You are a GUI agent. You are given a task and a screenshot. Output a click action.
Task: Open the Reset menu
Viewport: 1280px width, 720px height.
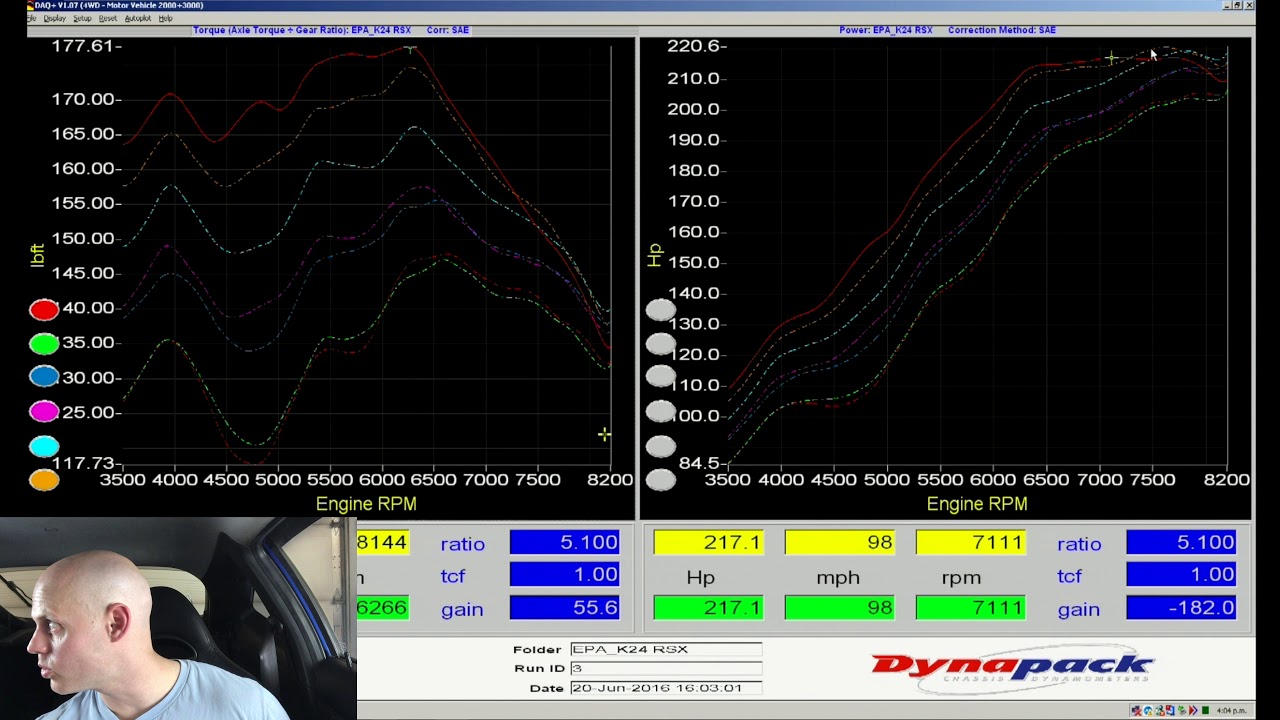[107, 18]
